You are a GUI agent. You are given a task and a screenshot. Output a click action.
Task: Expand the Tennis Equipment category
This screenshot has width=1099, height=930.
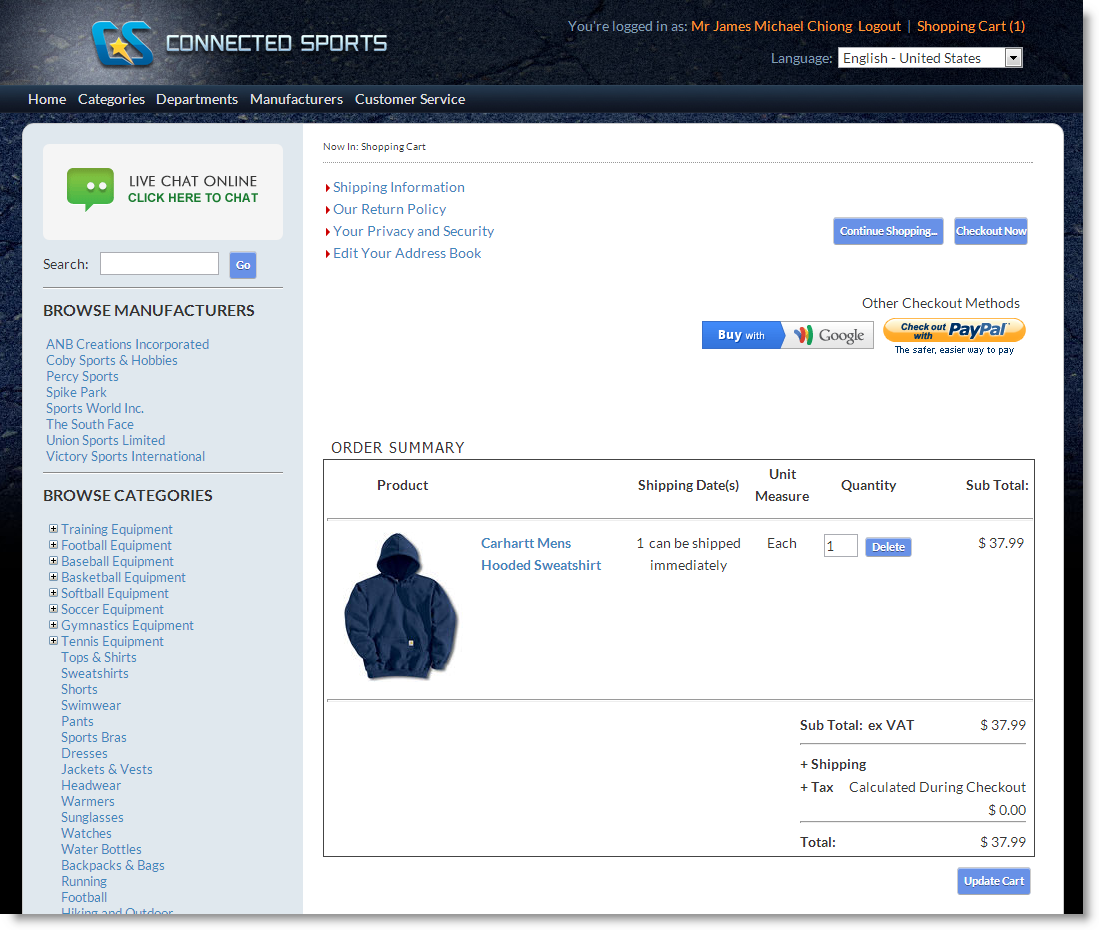tap(53, 641)
